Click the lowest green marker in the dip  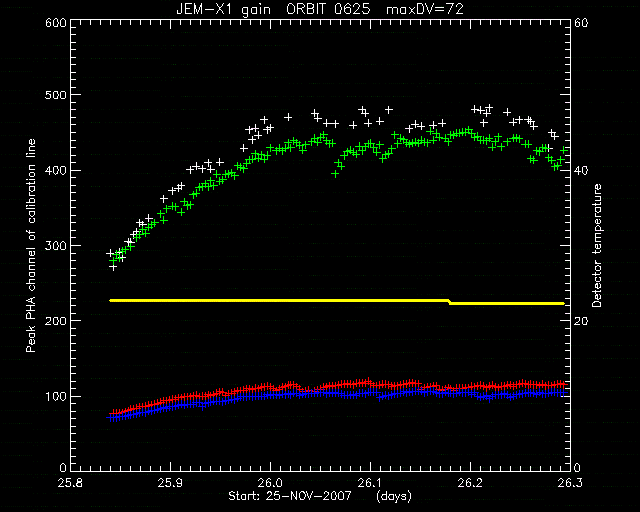click(335, 174)
